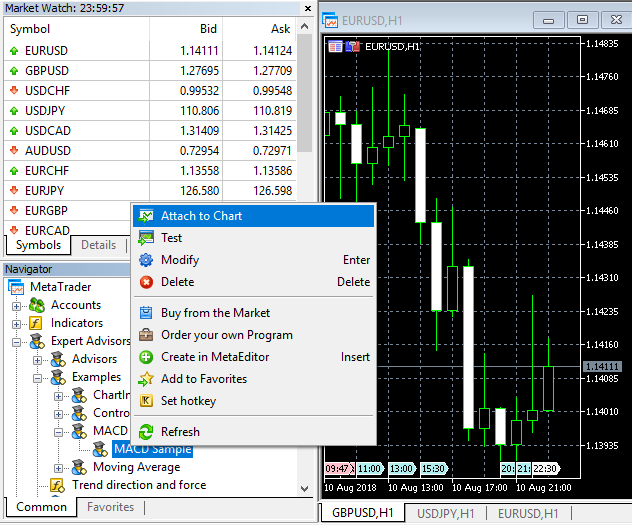Select the GBPUSD row in Market Watch
The width and height of the screenshot is (632, 525).
point(150,71)
